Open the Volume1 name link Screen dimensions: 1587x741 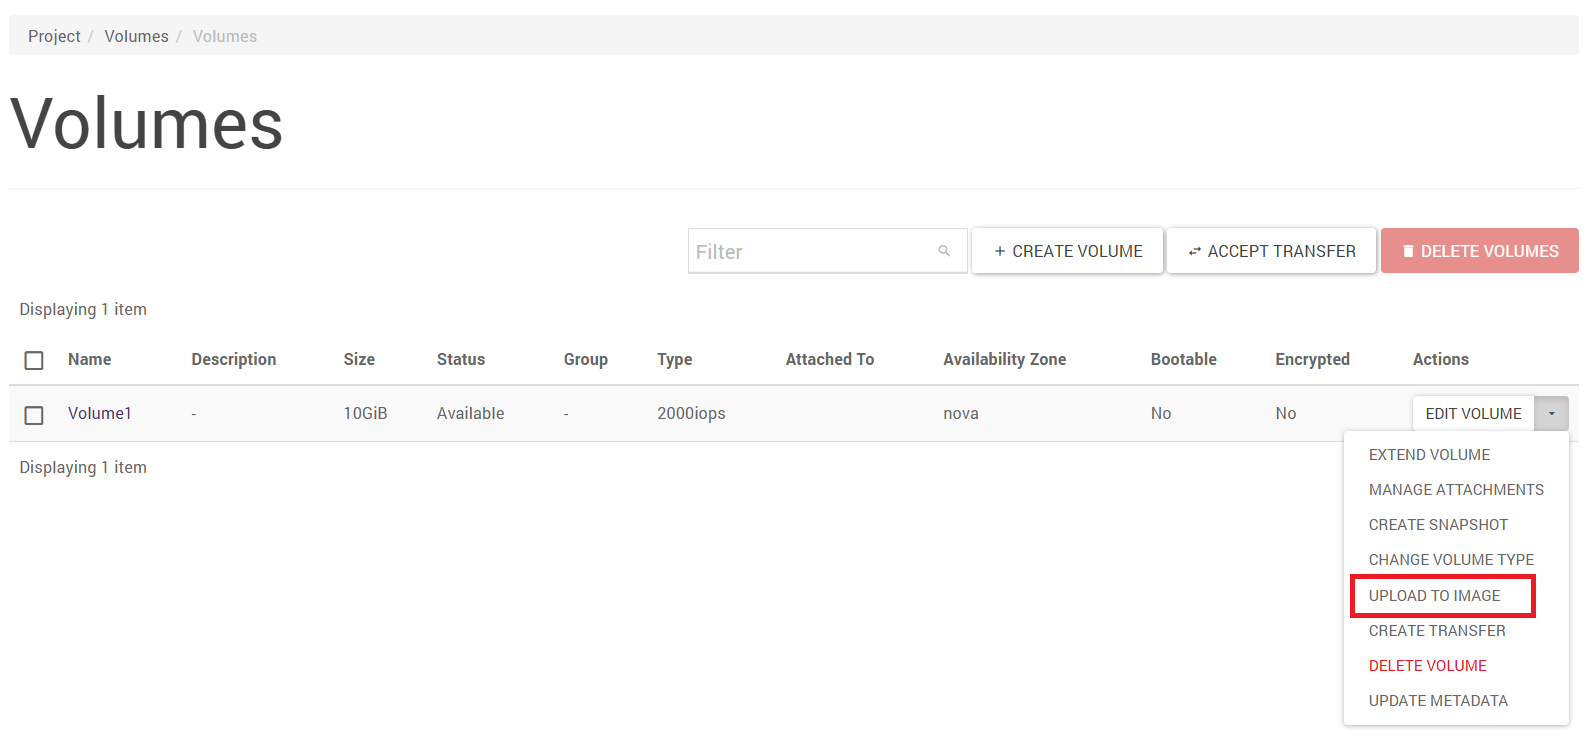[x=100, y=414]
